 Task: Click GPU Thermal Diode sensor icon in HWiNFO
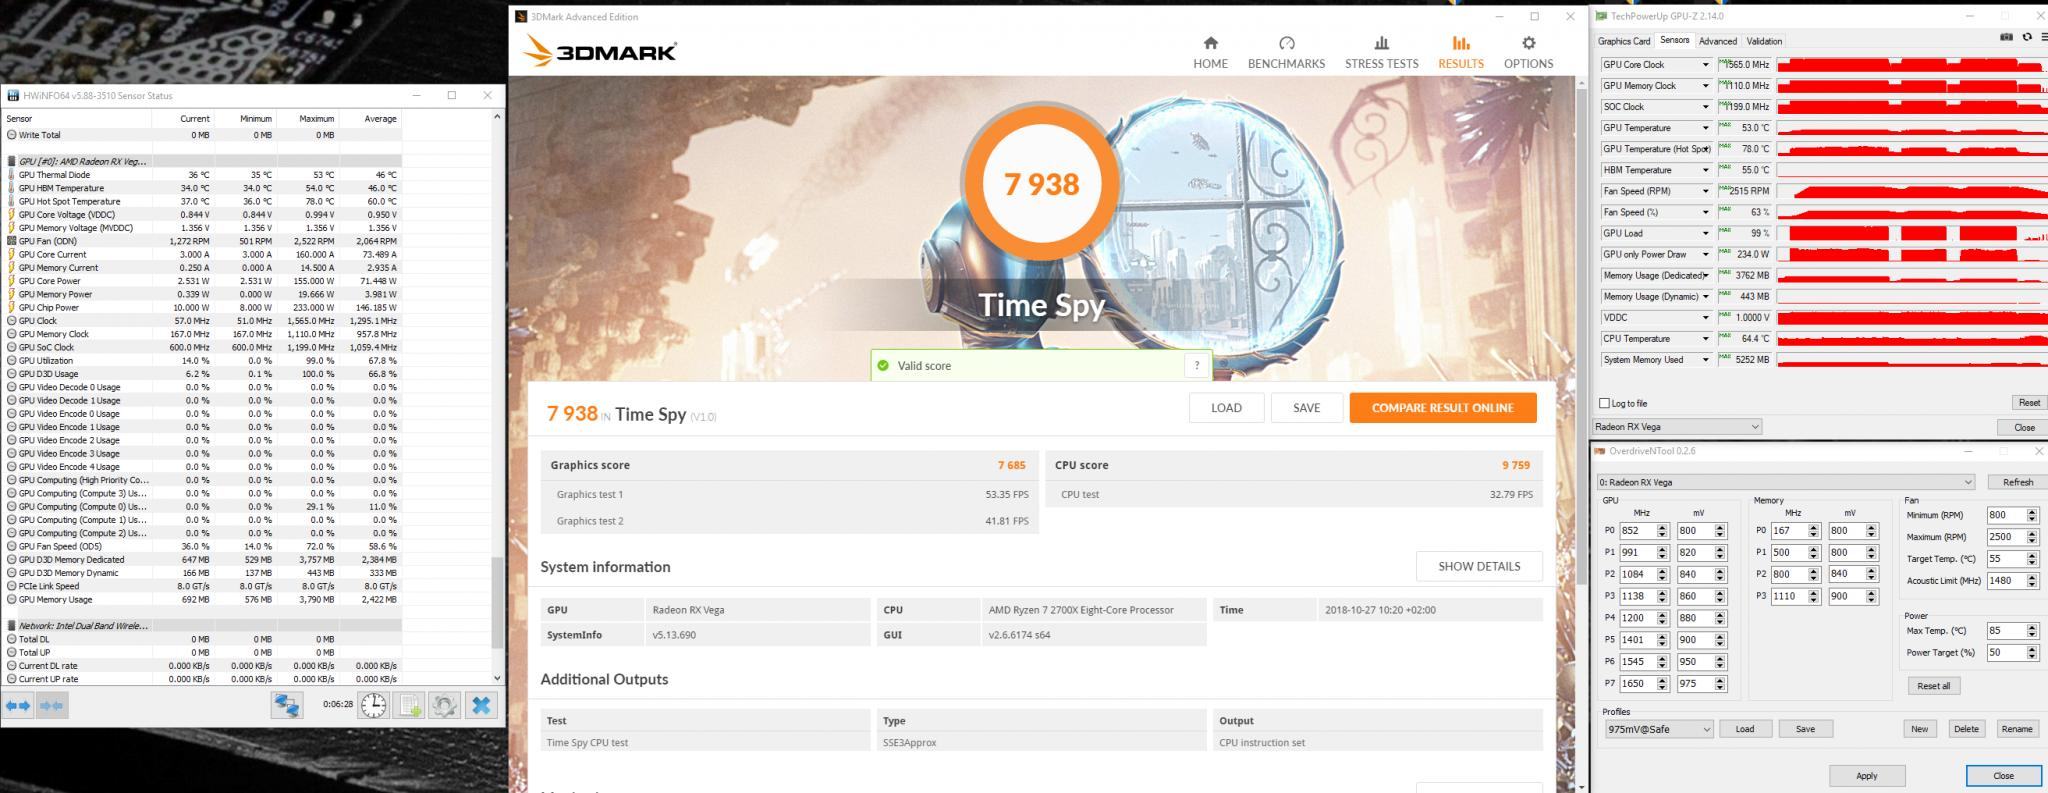pos(11,174)
